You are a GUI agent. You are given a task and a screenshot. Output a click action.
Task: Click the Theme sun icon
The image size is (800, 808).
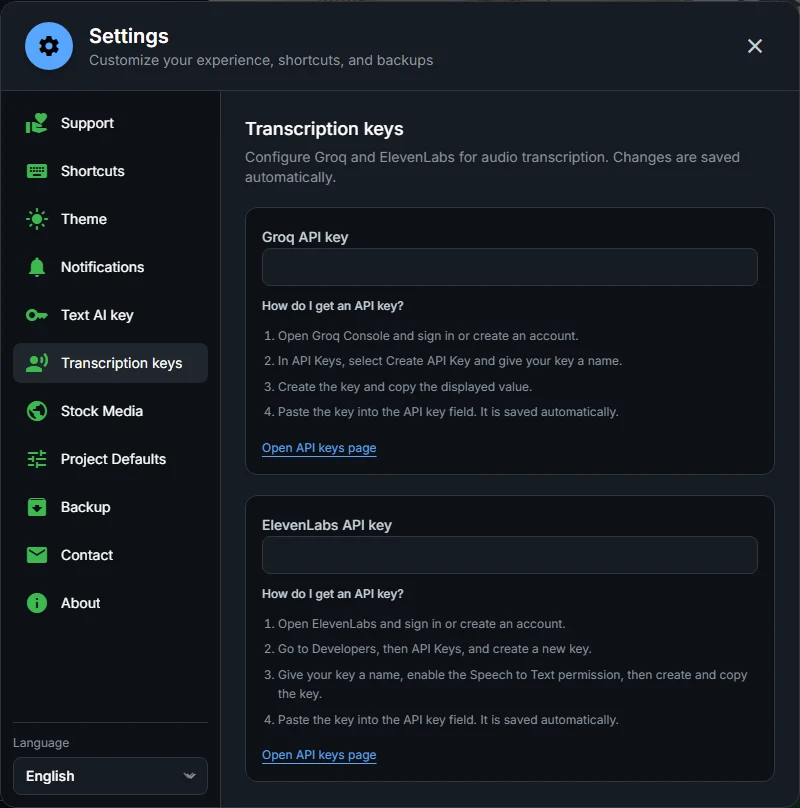coord(37,219)
